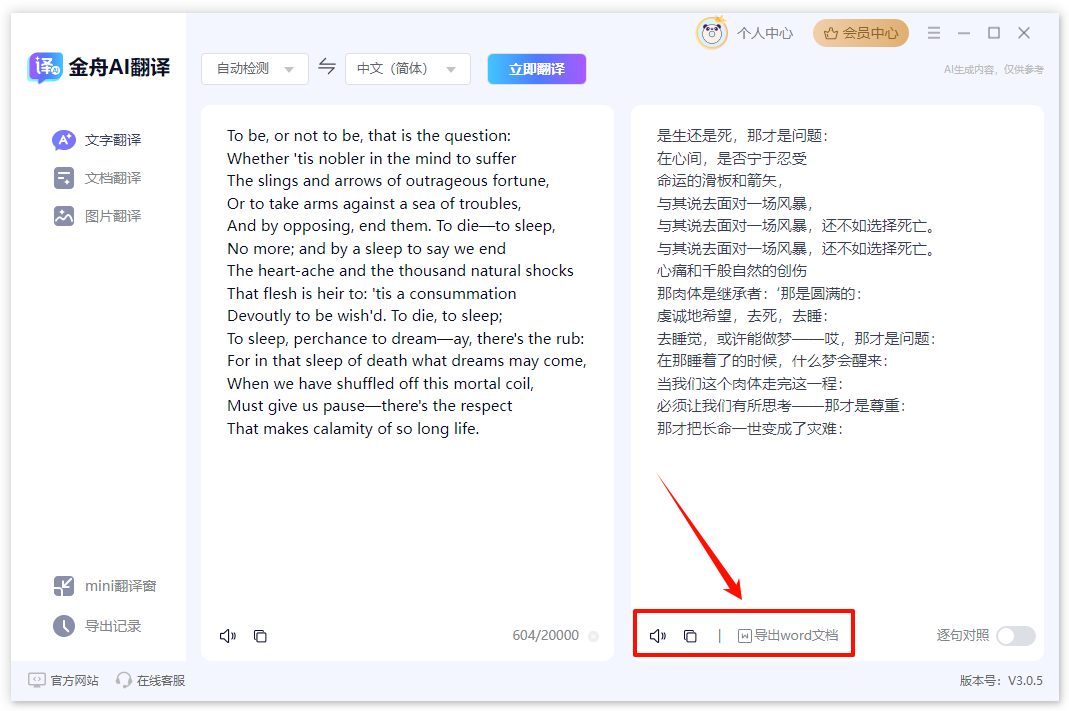Open 个人中心 personal center

point(753,32)
